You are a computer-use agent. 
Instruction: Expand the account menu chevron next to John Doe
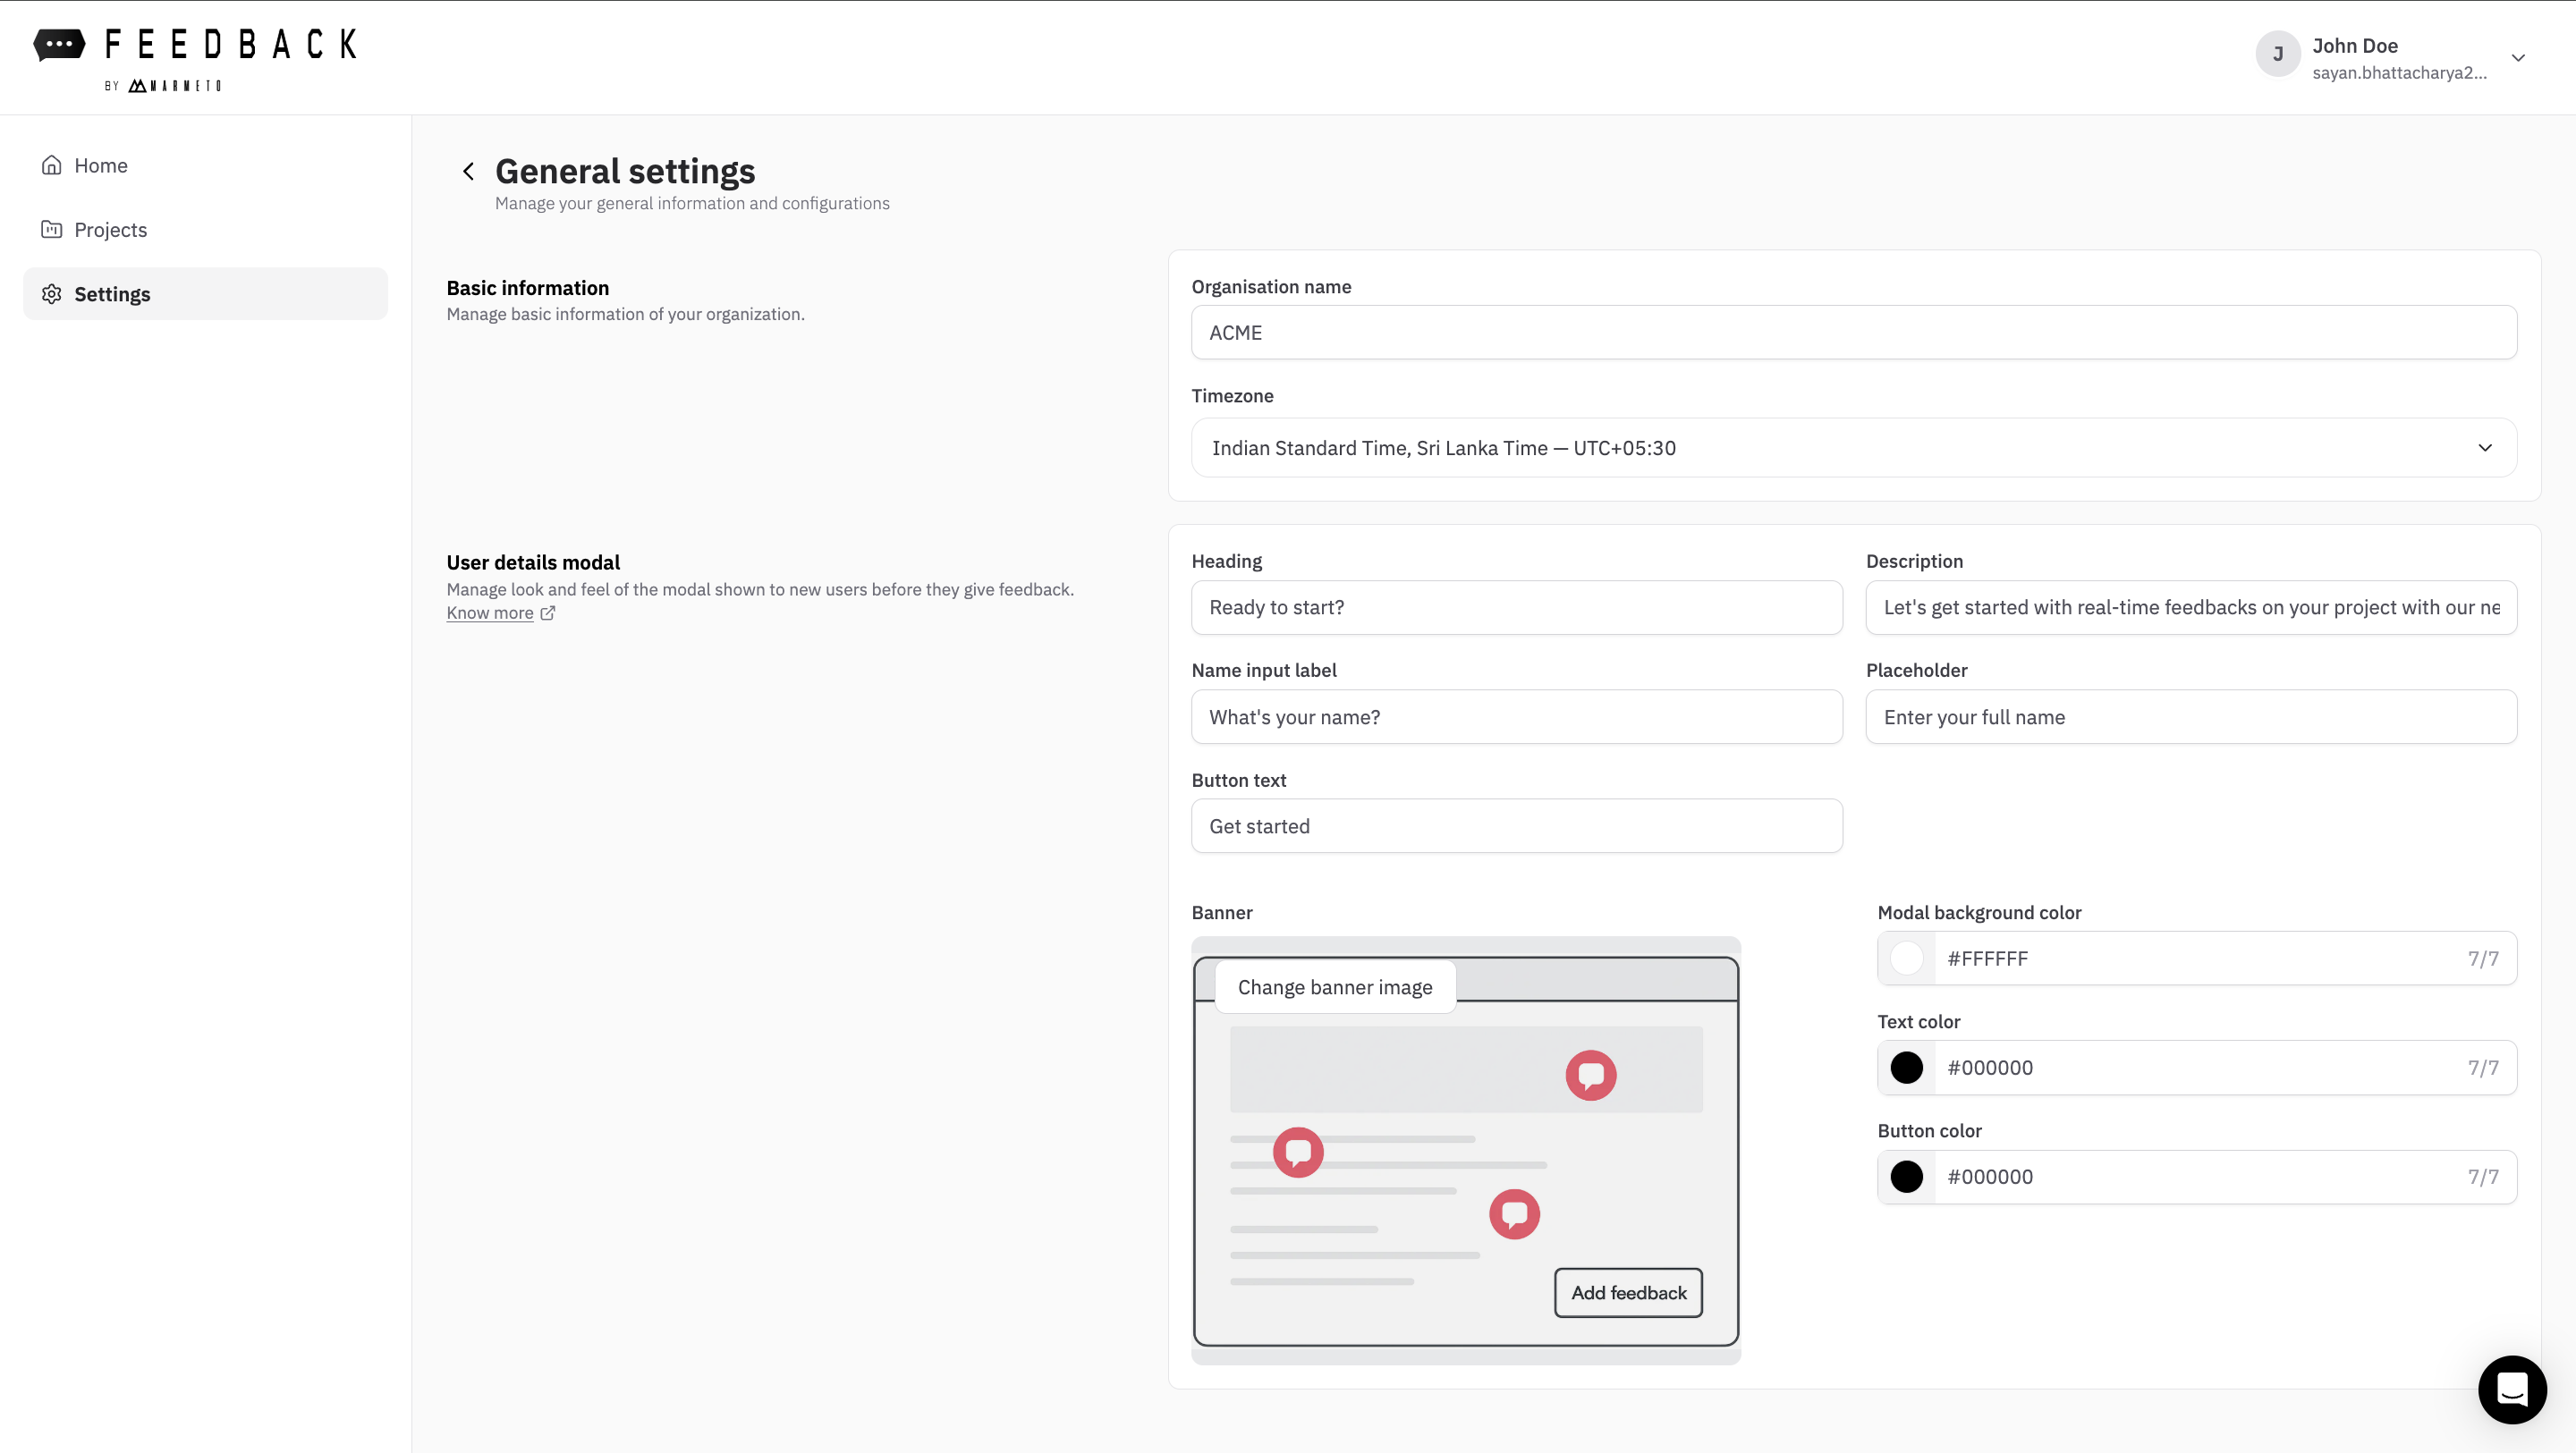pos(2519,58)
